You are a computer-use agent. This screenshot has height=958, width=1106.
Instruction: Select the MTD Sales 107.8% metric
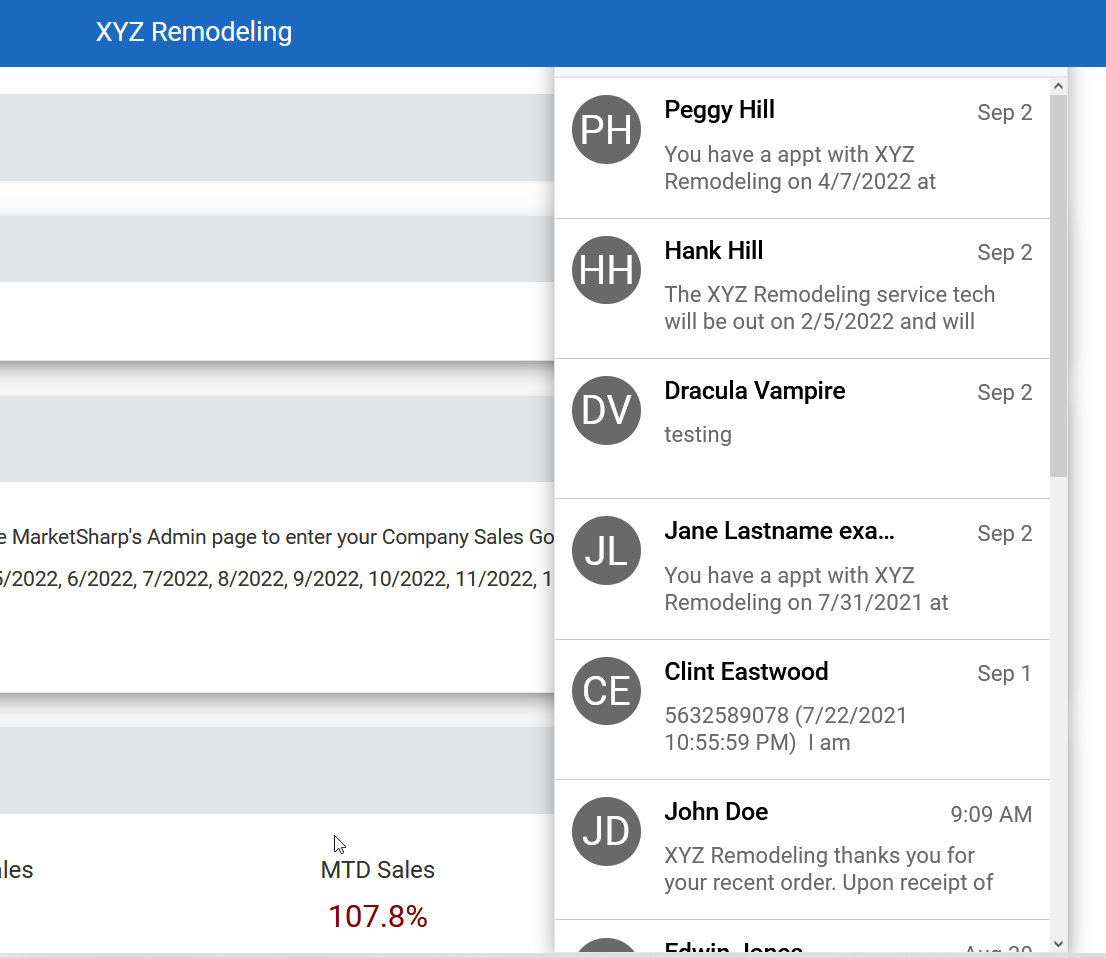[x=377, y=916]
